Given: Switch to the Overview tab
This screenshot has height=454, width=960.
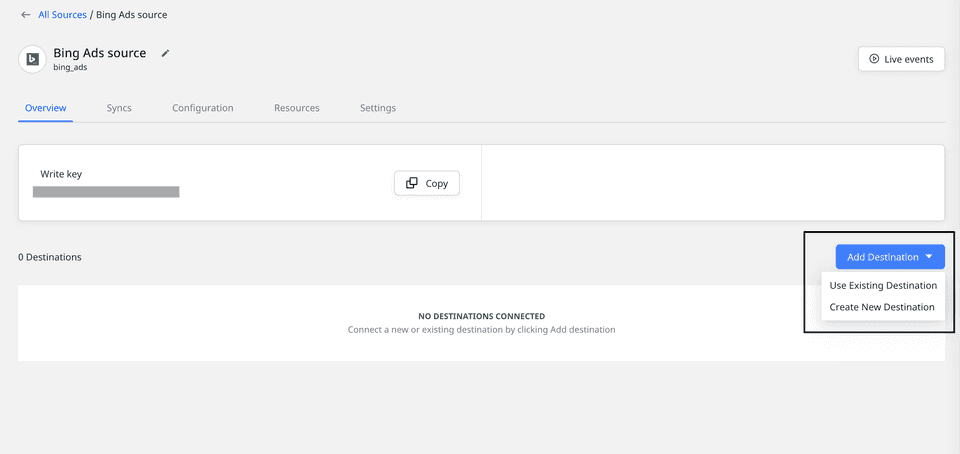Looking at the screenshot, I should click(x=45, y=108).
